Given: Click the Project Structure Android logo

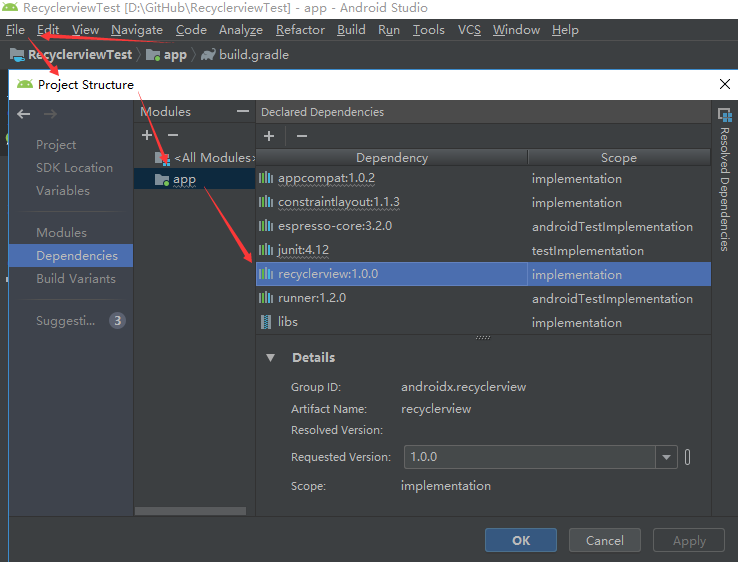Looking at the screenshot, I should tap(25, 84).
